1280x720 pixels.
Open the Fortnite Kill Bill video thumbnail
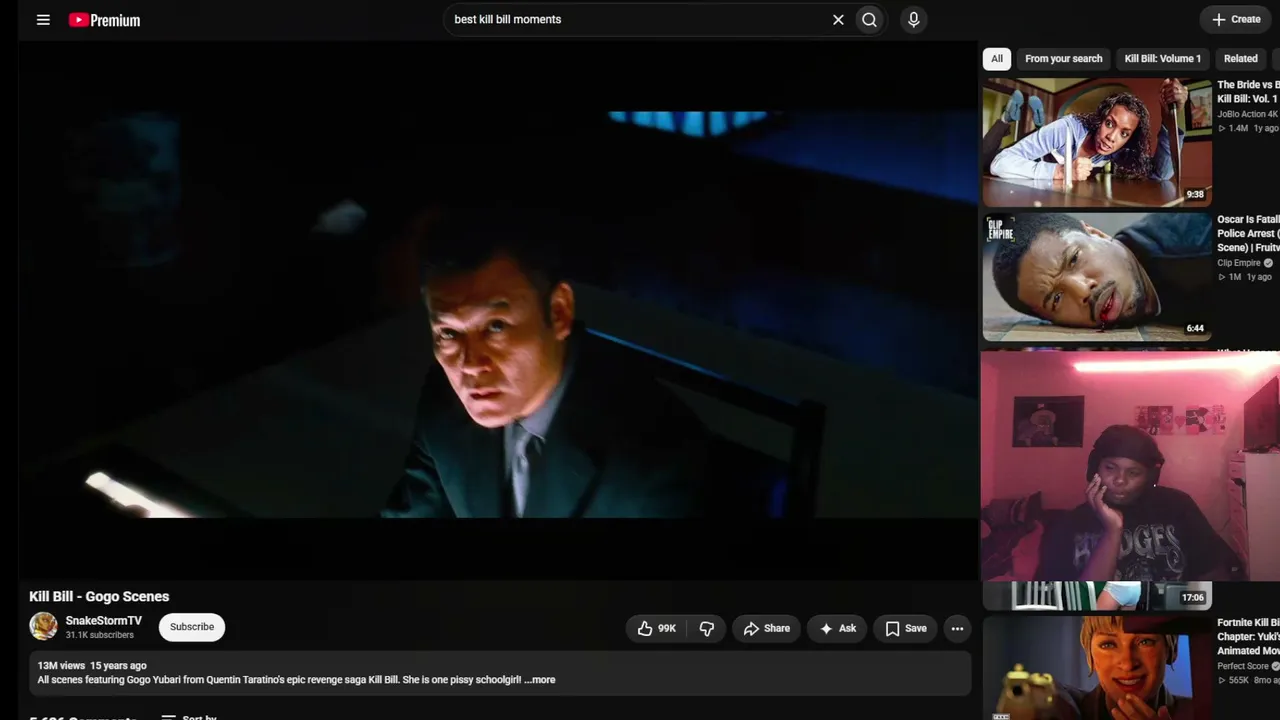tap(1097, 668)
